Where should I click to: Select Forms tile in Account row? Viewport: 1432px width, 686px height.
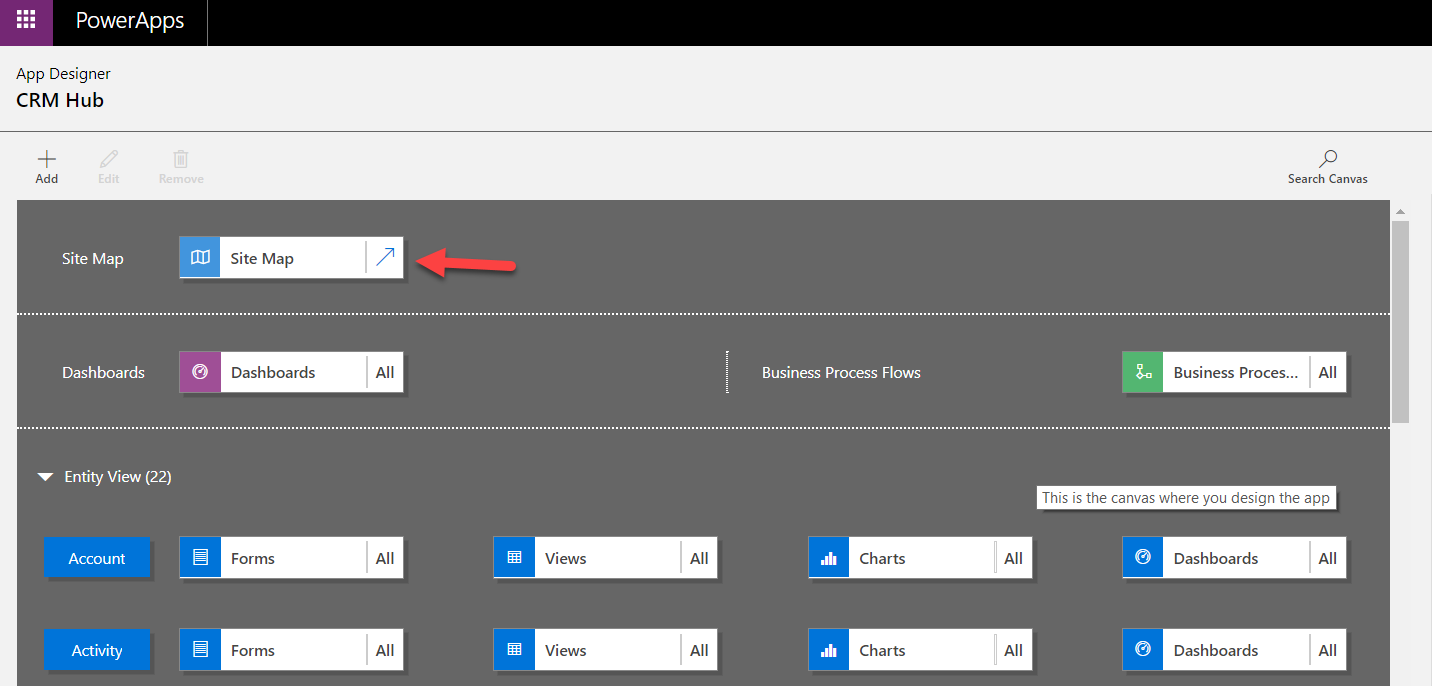[x=292, y=558]
